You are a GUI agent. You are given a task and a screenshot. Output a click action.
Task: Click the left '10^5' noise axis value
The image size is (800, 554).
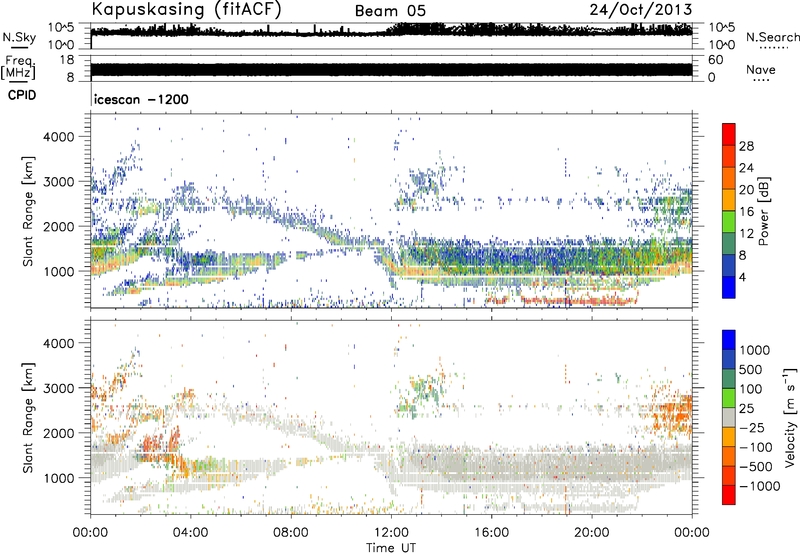coord(61,27)
